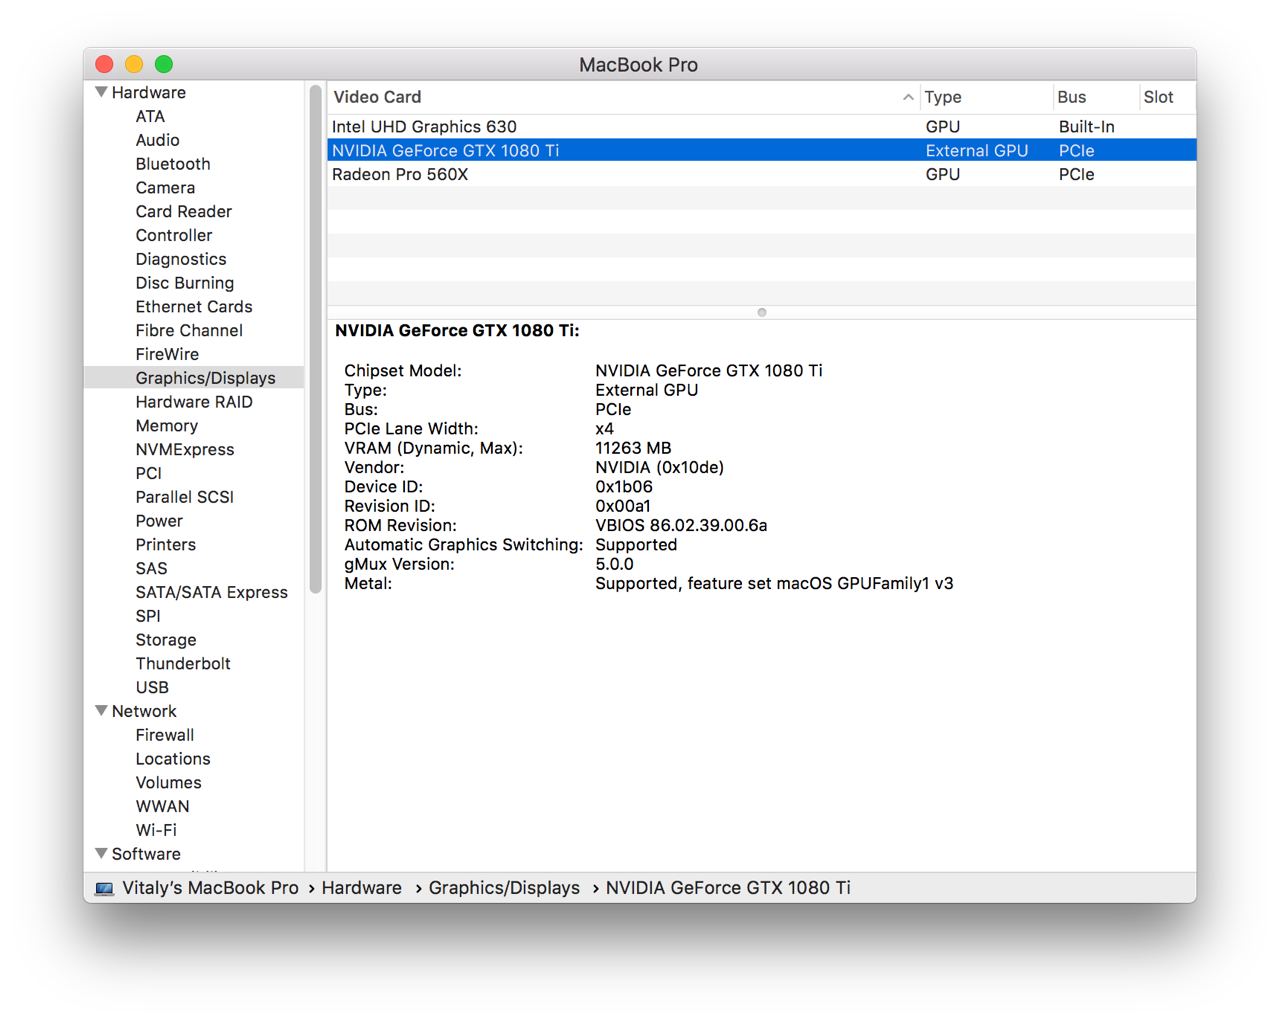Click the ROM Revision VBIOS value
1280x1022 pixels.
681,525
